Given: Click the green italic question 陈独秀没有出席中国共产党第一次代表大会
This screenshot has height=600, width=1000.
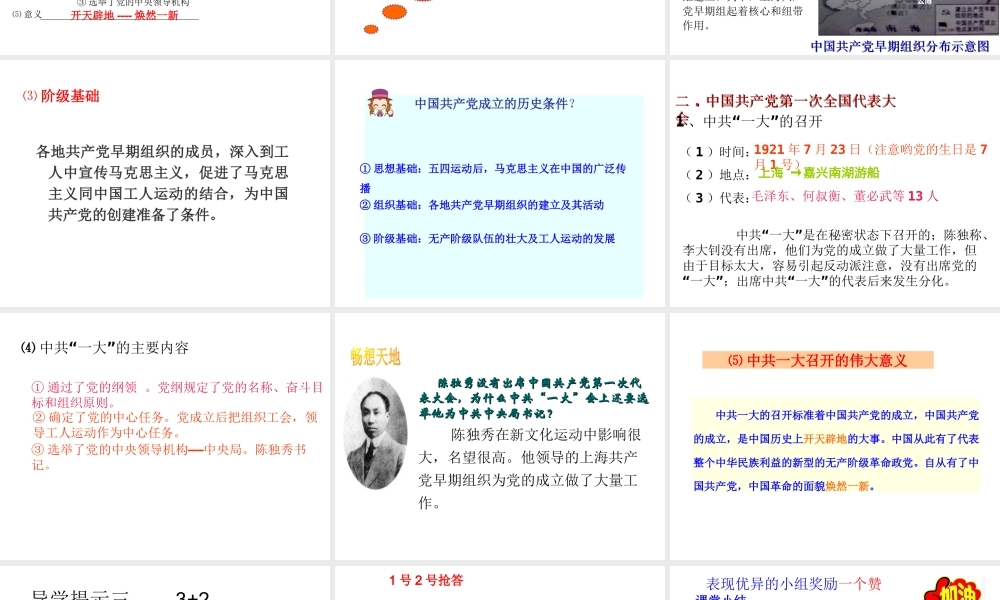Looking at the screenshot, I should point(533,399).
